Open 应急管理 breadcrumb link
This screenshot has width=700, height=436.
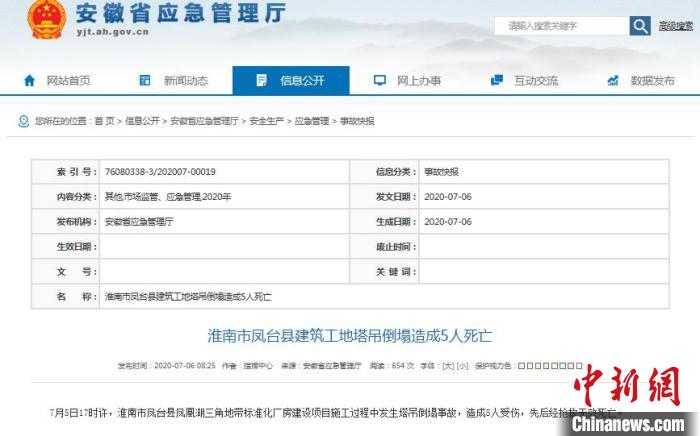[x=312, y=121]
